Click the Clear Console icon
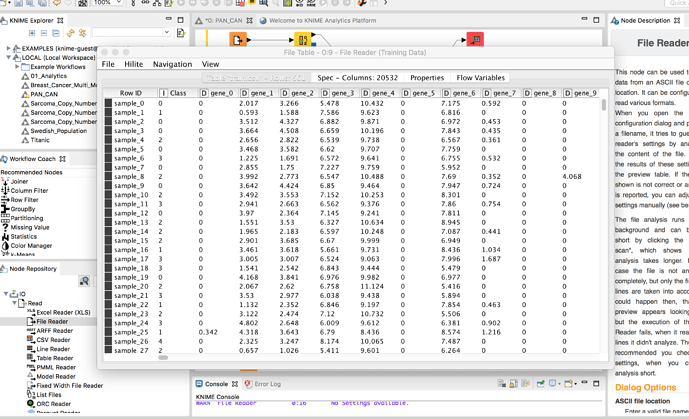Viewport: 689px width, 419px height. tap(501, 384)
